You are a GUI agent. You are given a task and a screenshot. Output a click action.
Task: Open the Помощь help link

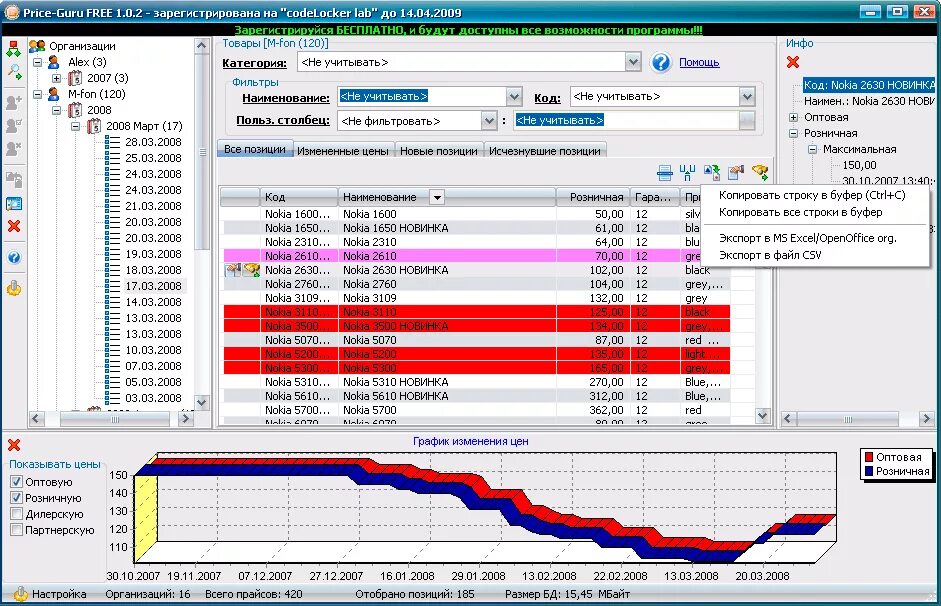[699, 62]
